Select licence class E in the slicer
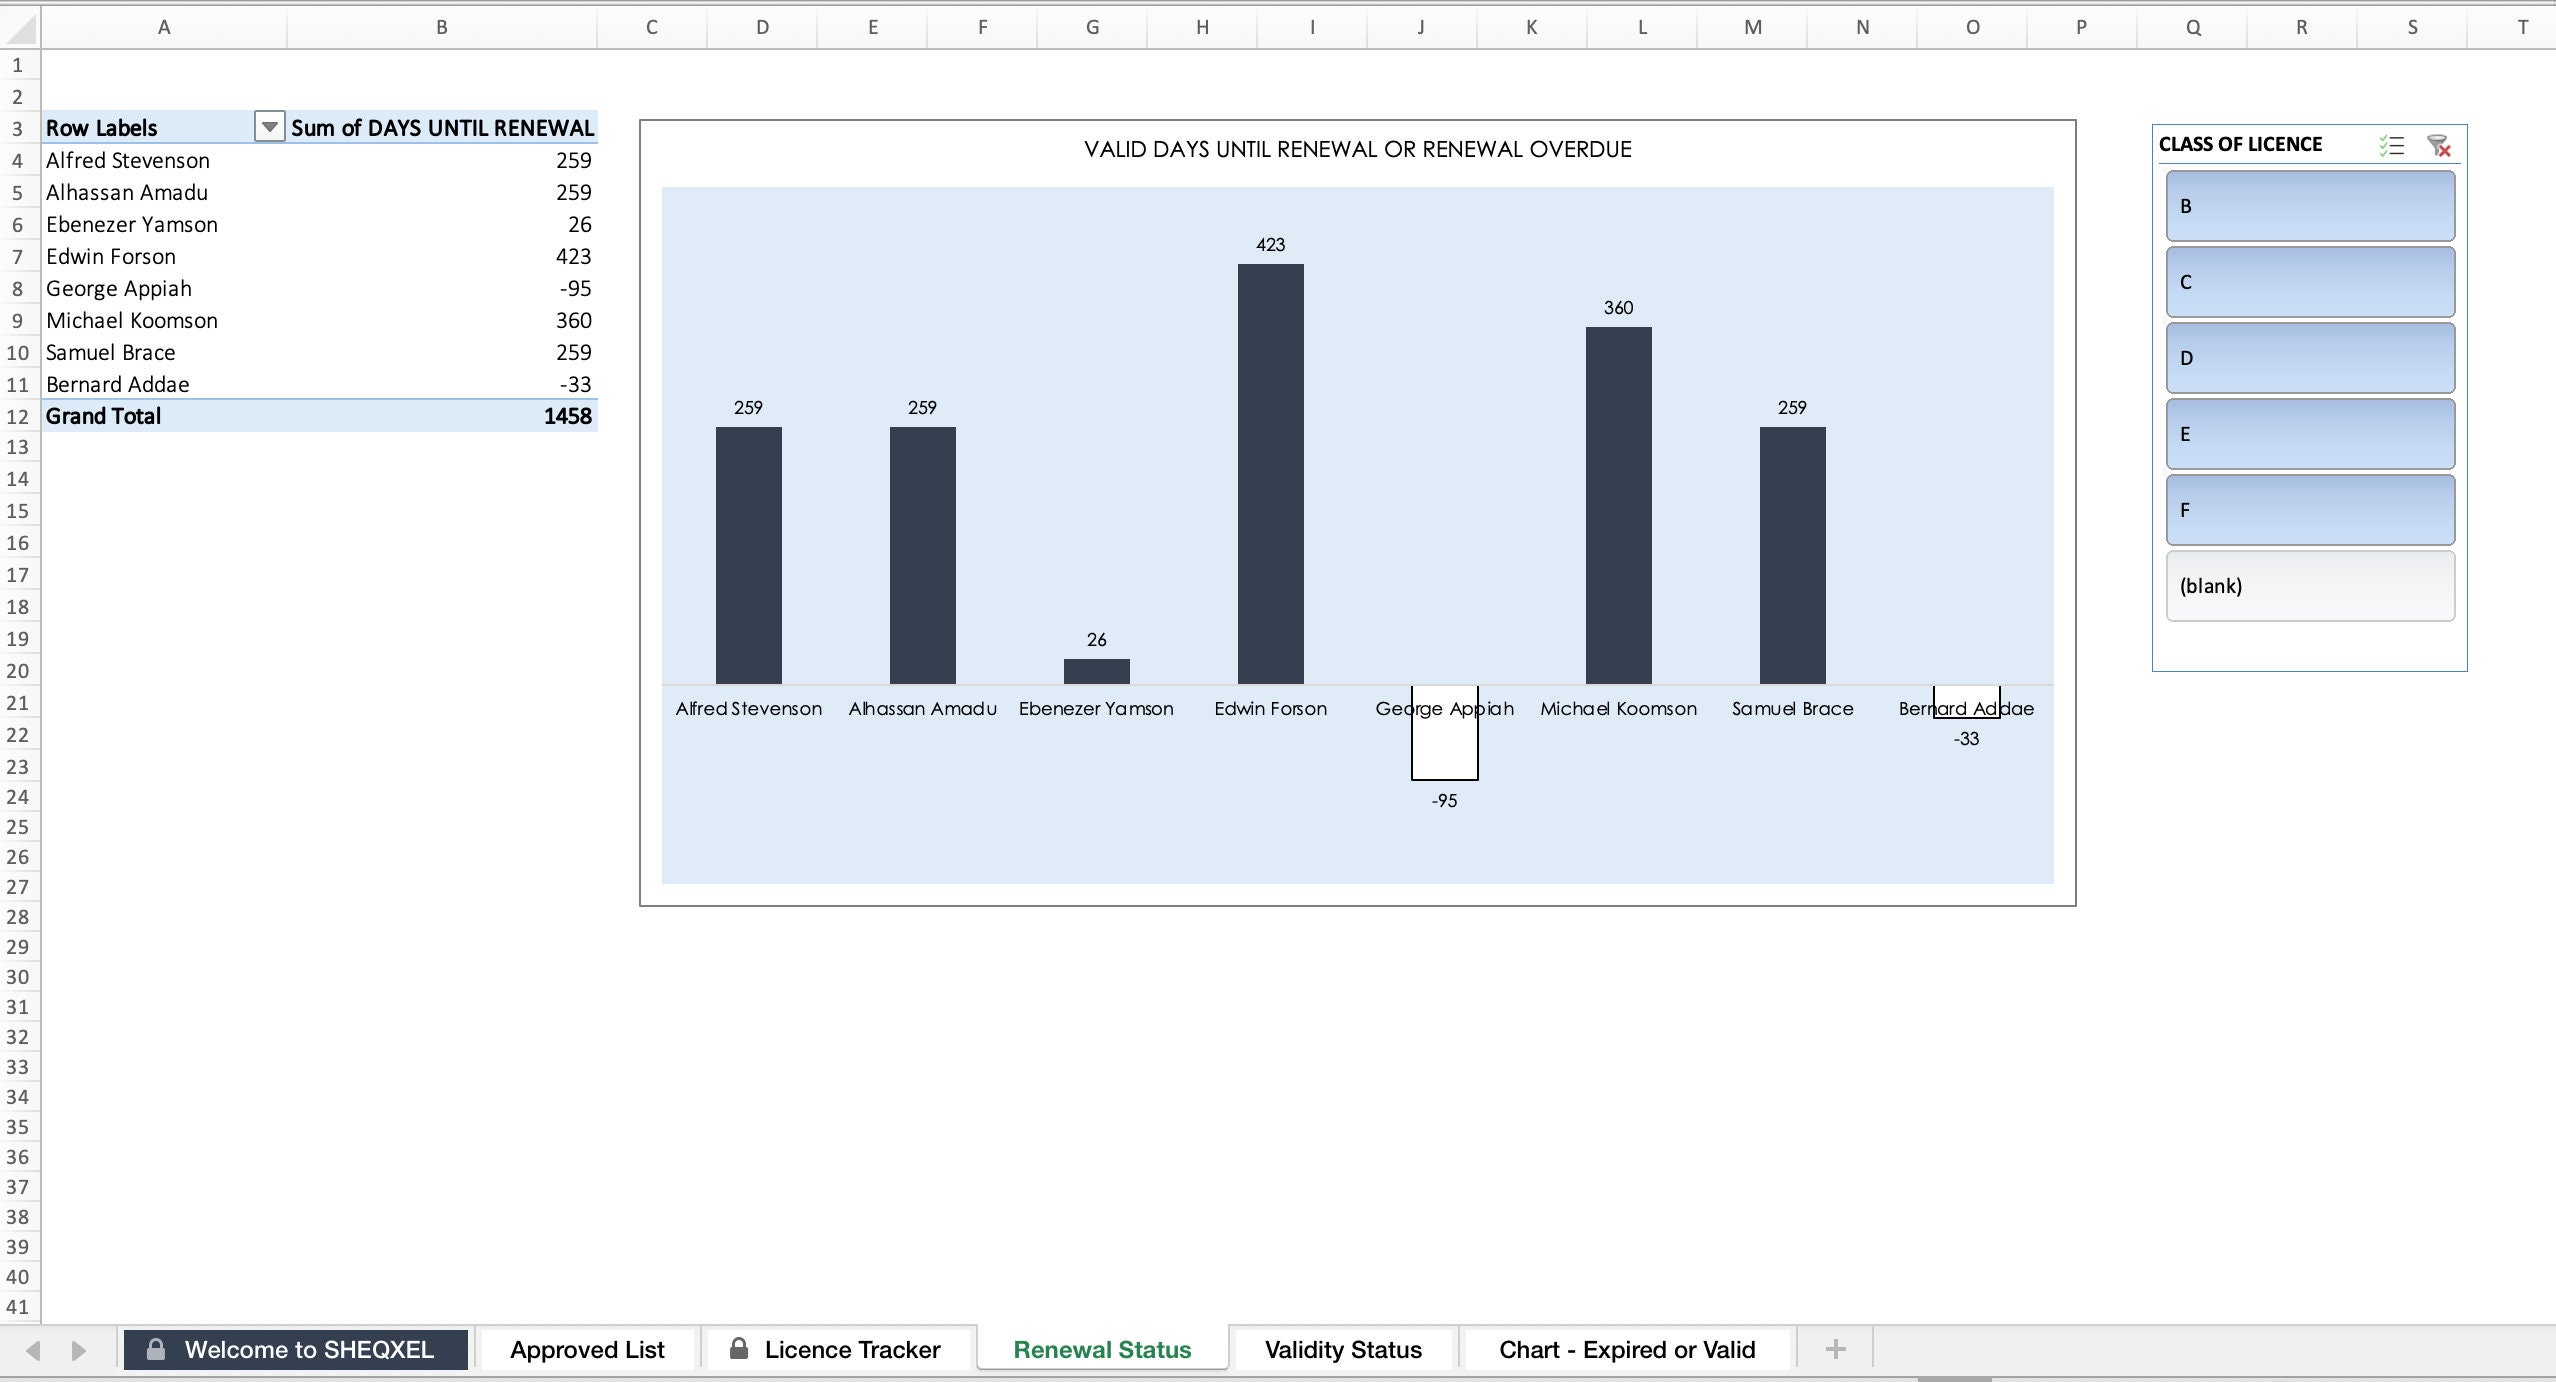Image resolution: width=2556 pixels, height=1382 pixels. [x=2309, y=433]
